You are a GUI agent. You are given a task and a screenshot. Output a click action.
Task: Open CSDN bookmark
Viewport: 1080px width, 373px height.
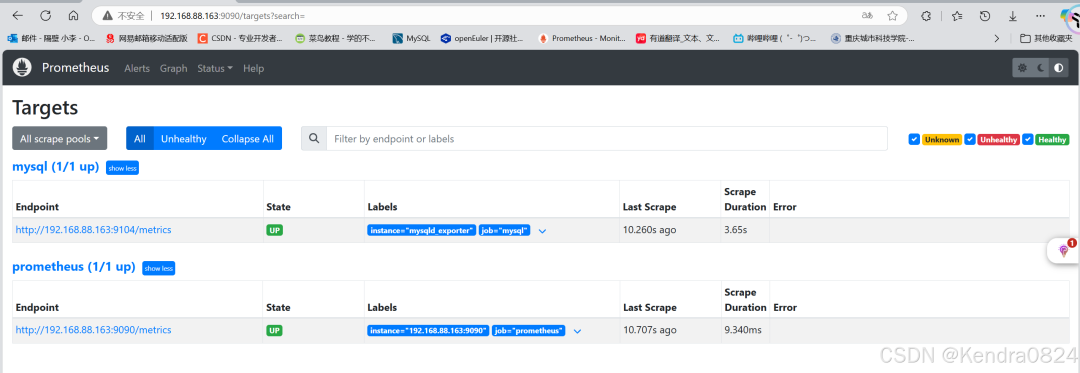click(x=240, y=39)
